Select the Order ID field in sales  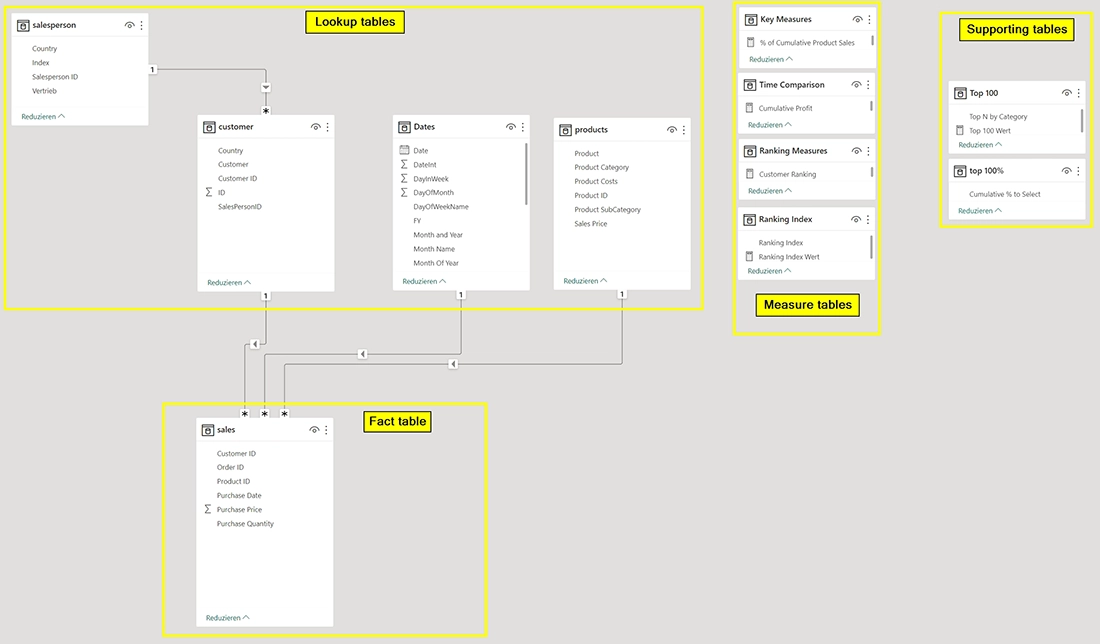point(230,467)
